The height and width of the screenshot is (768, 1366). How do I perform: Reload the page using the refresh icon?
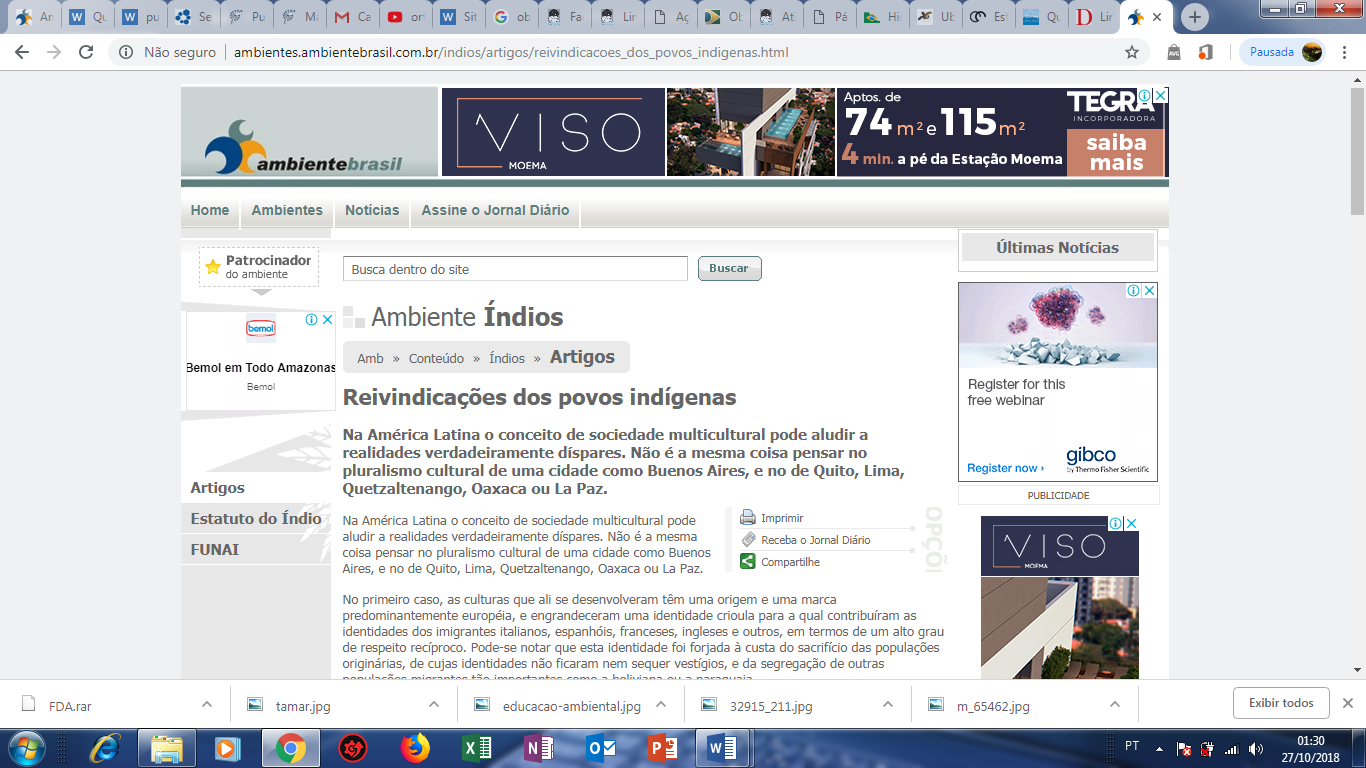(x=86, y=52)
